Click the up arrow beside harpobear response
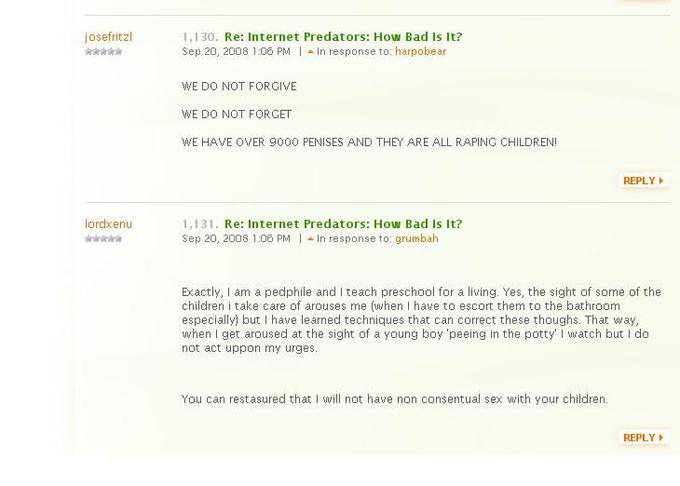The width and height of the screenshot is (680, 486). coord(311,52)
